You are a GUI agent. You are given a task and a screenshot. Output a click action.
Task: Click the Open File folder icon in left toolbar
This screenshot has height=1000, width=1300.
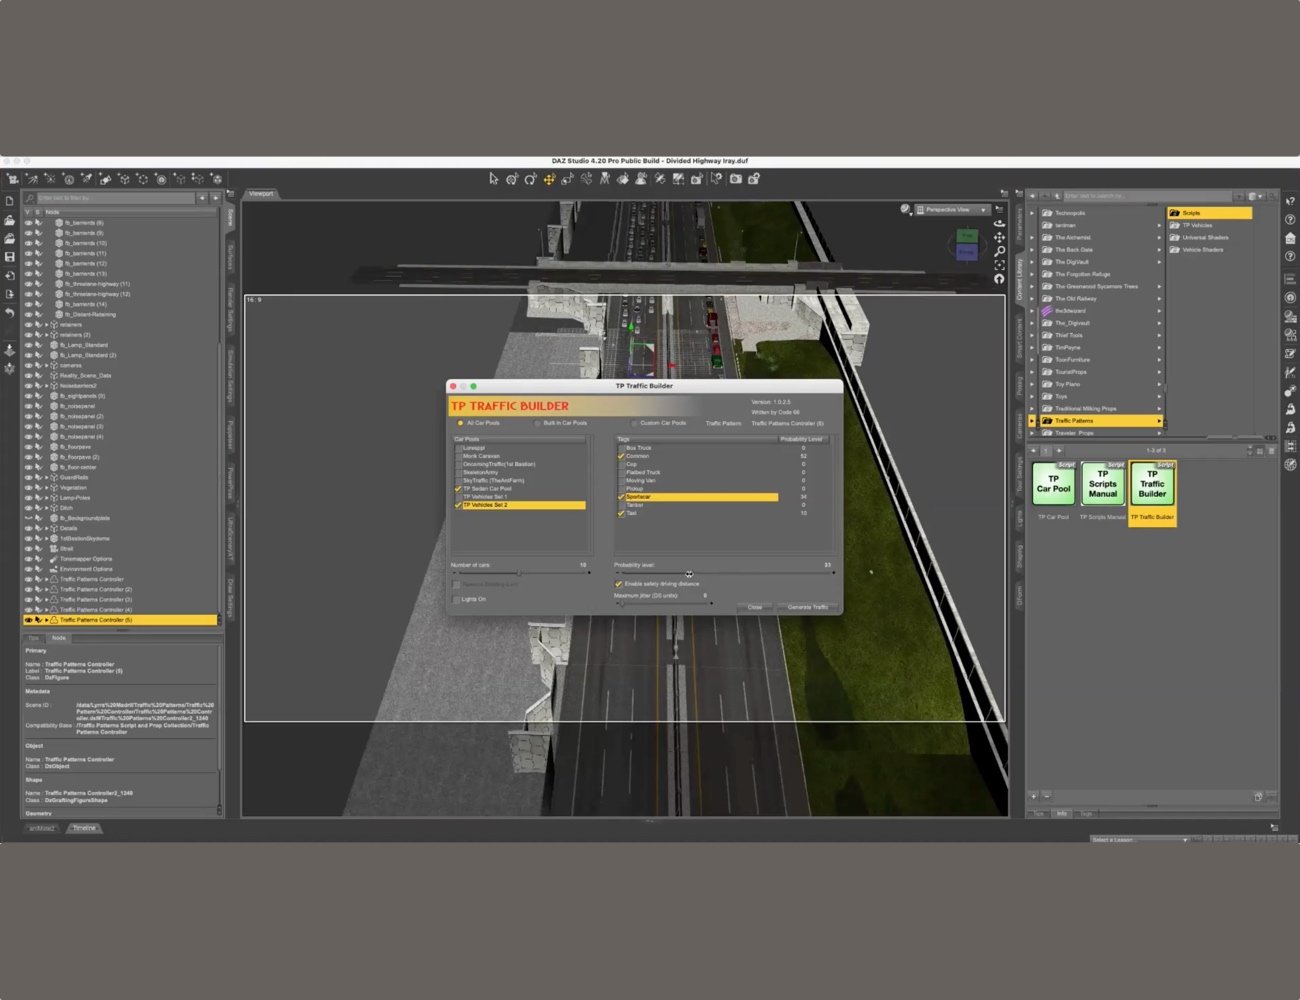(10, 220)
